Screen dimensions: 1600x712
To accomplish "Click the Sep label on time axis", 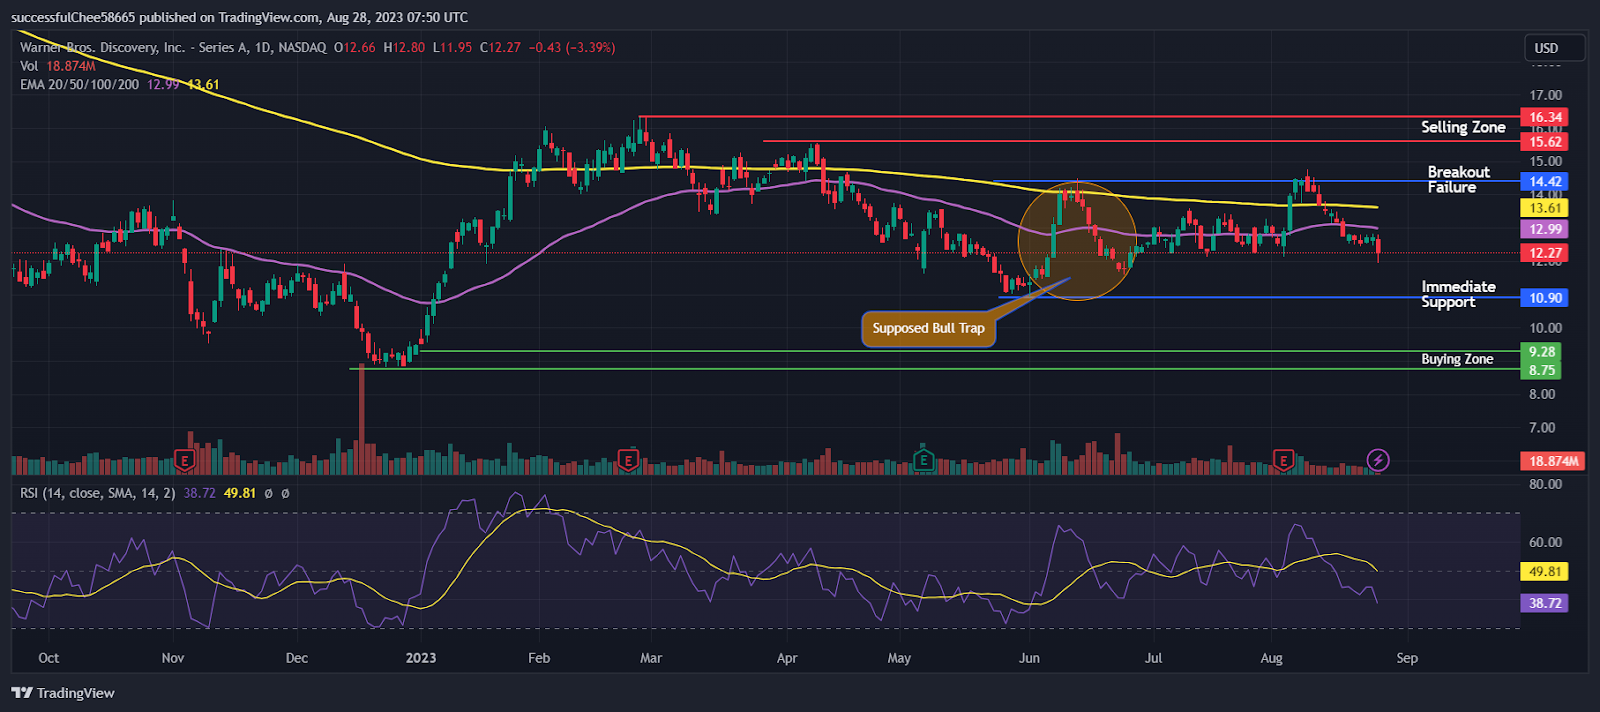I will tap(1407, 658).
